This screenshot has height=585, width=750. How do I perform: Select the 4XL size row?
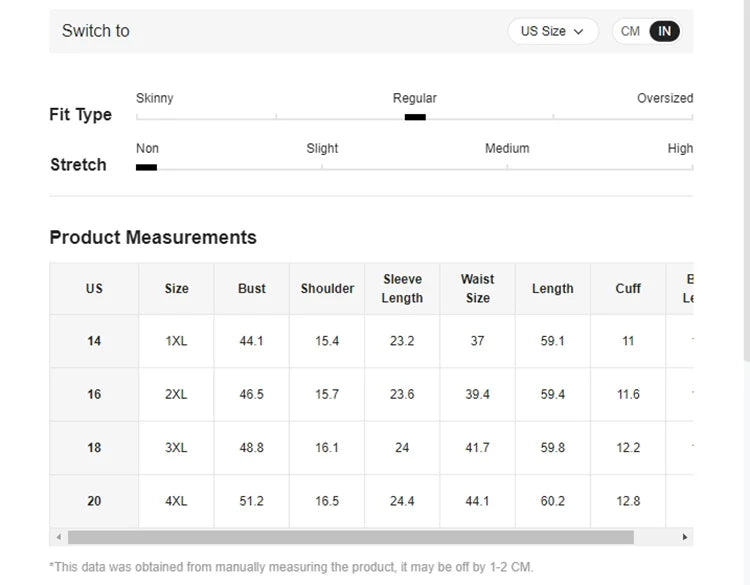(176, 501)
